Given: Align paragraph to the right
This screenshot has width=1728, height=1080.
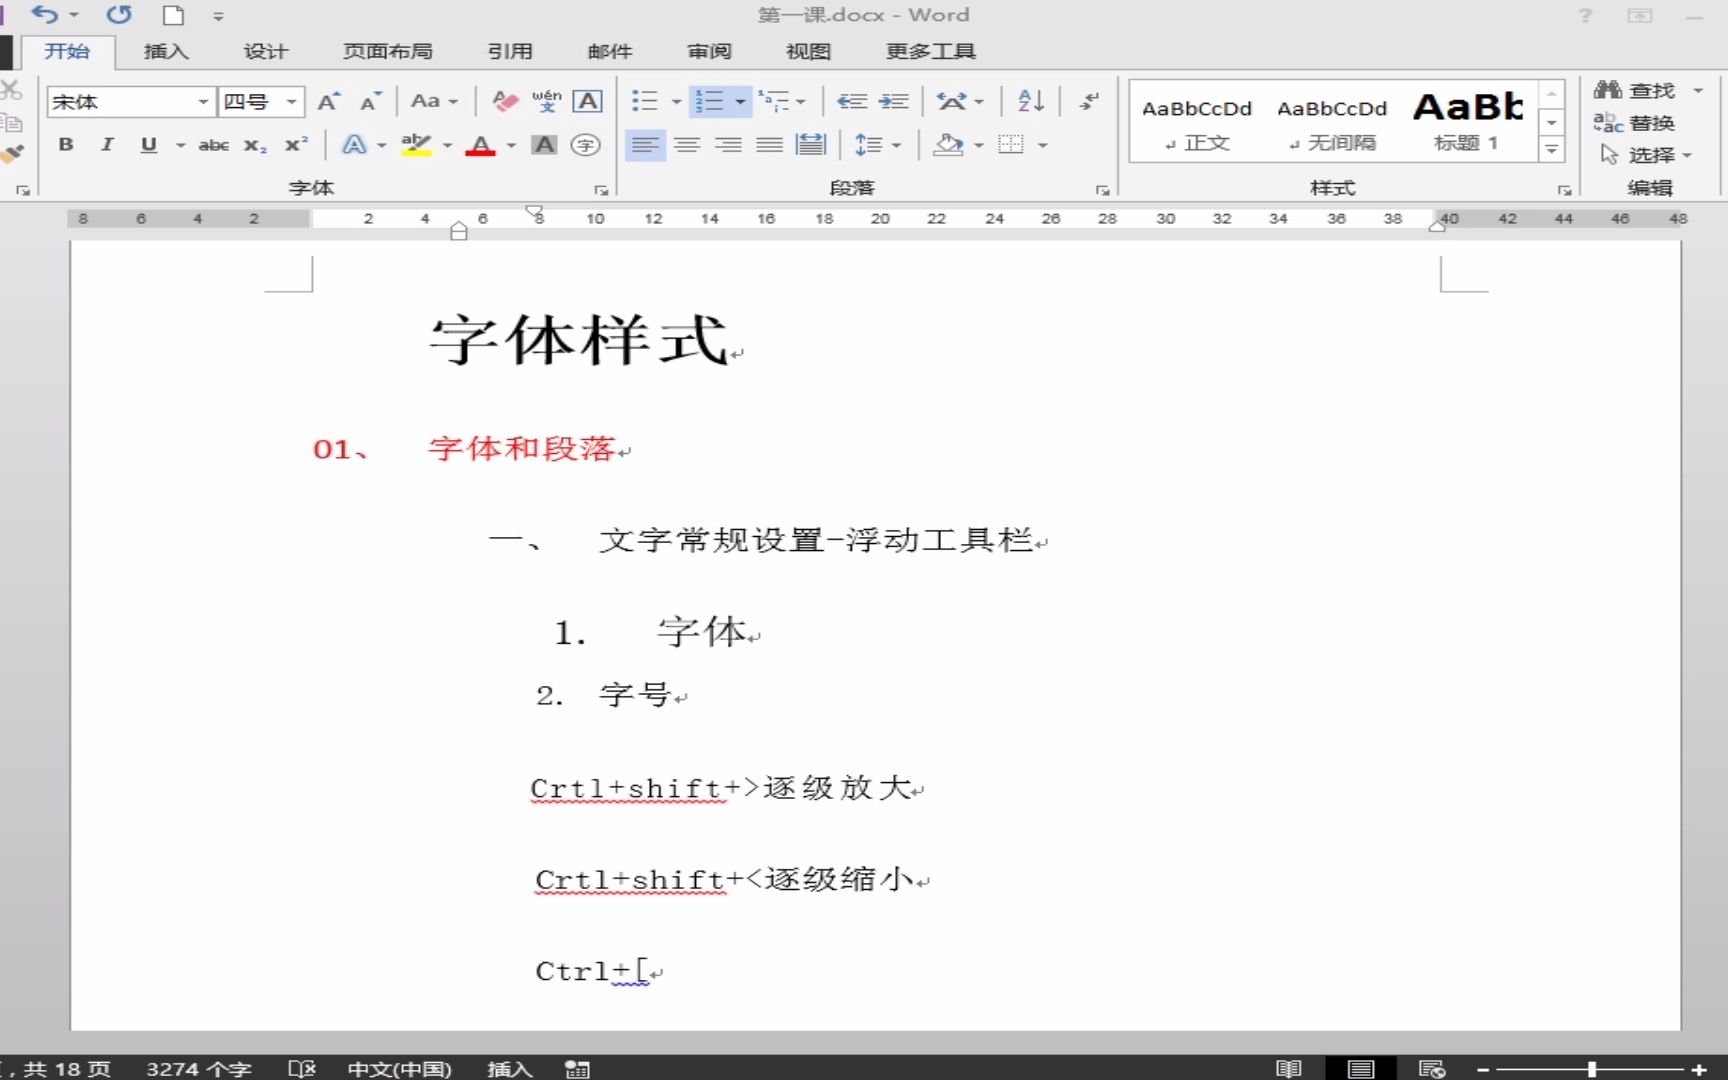Looking at the screenshot, I should [728, 145].
